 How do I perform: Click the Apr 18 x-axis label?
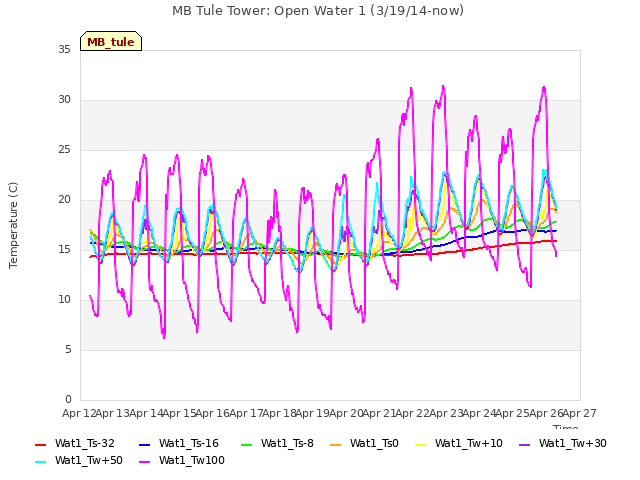(x=279, y=414)
